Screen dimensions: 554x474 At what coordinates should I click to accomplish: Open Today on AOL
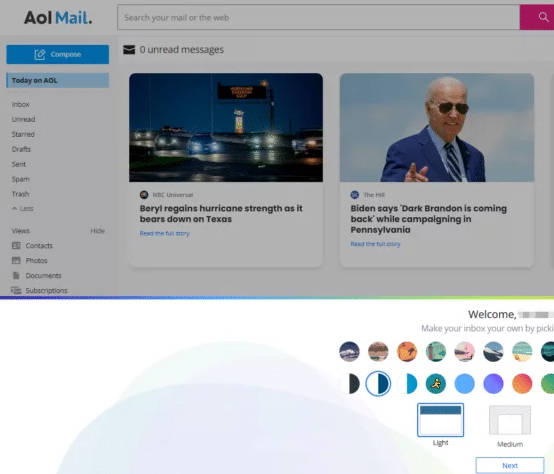tap(58, 81)
